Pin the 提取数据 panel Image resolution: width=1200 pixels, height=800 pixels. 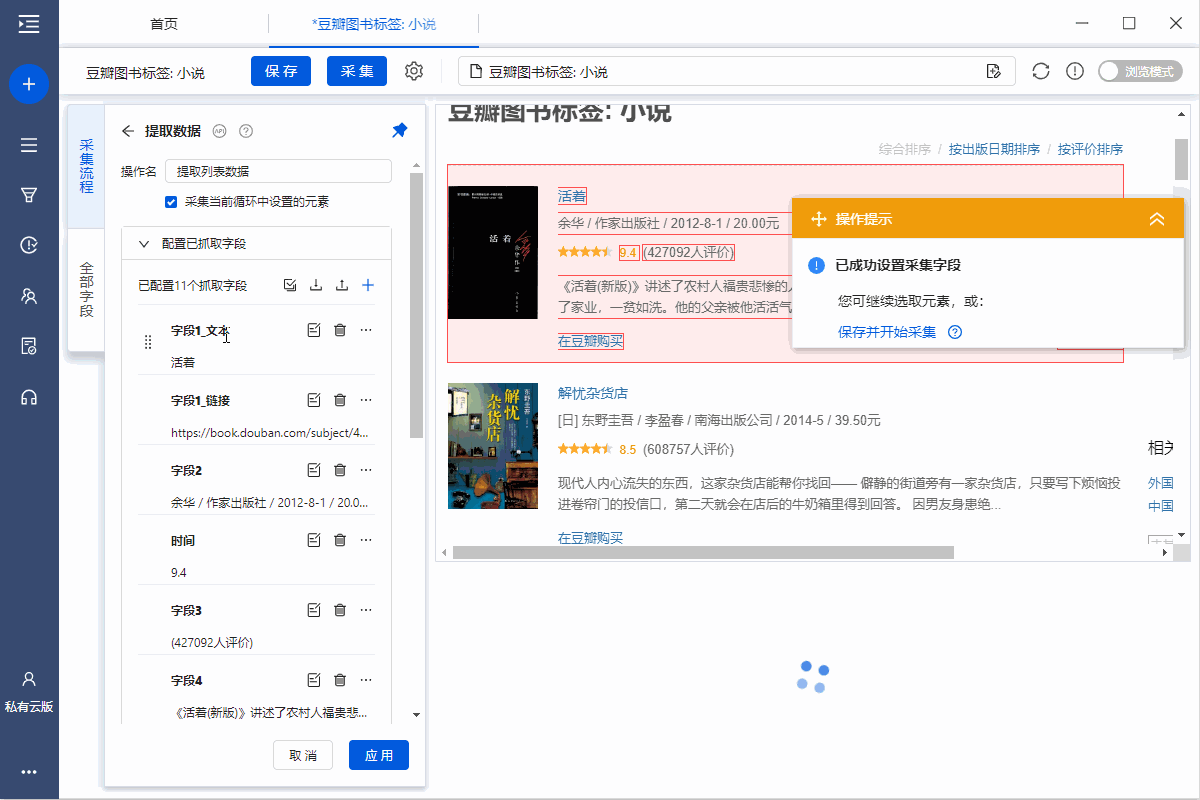tap(399, 131)
